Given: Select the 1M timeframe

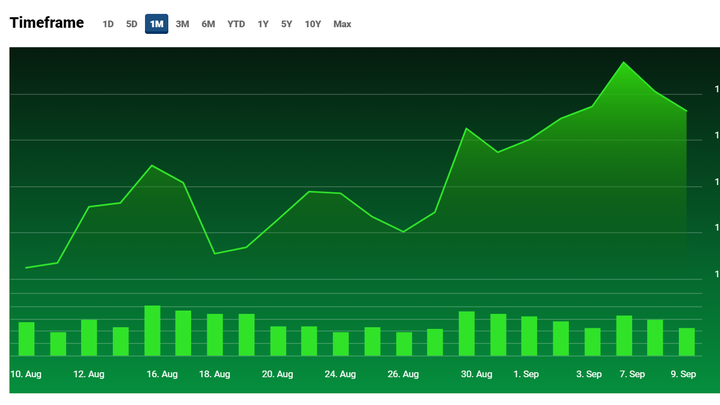Looking at the screenshot, I should pyautogui.click(x=157, y=24).
